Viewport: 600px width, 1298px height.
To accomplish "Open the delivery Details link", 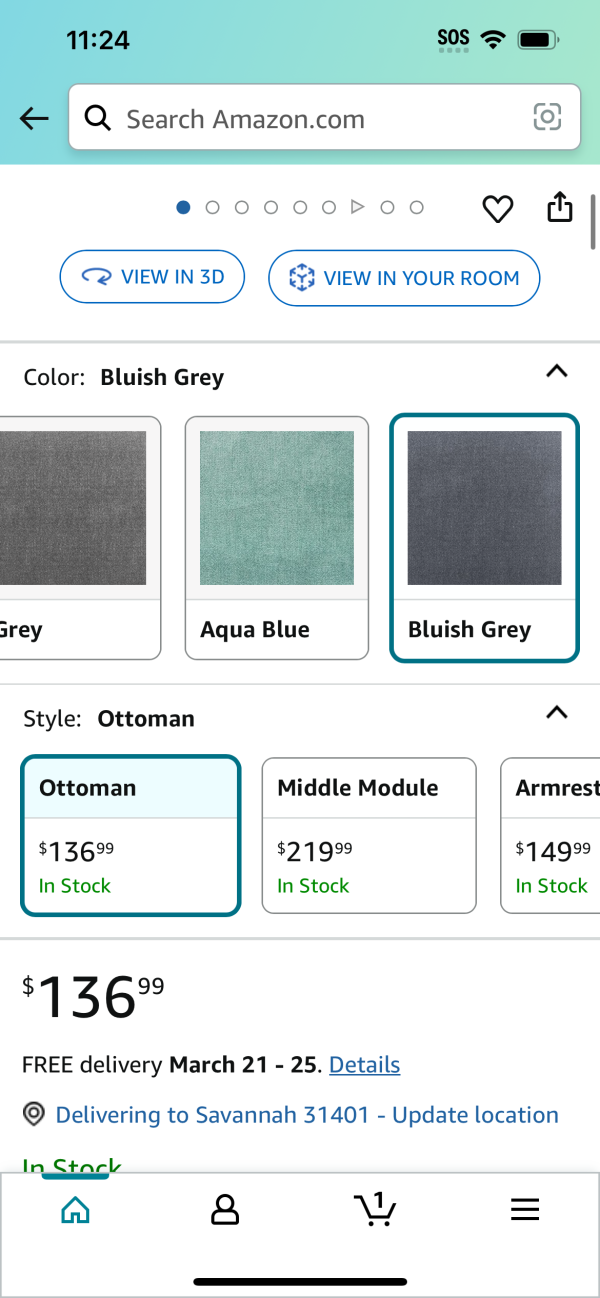I will click(365, 1065).
